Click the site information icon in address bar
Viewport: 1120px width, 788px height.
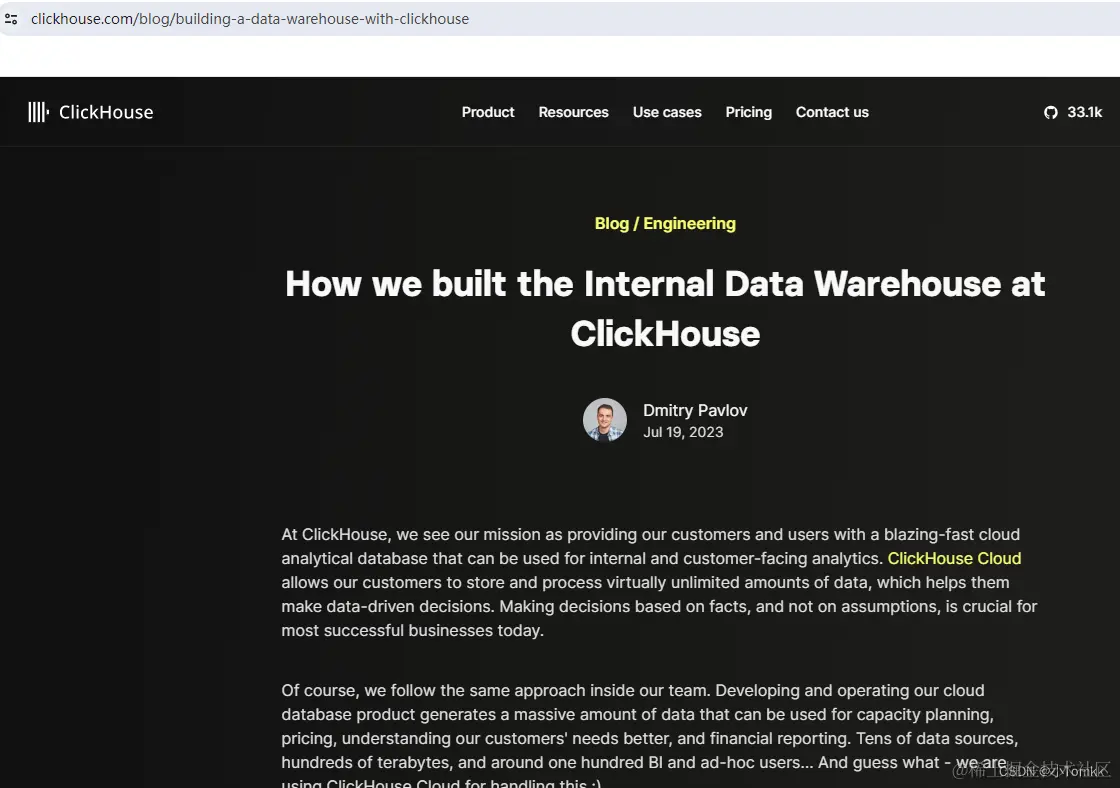click(x=11, y=19)
